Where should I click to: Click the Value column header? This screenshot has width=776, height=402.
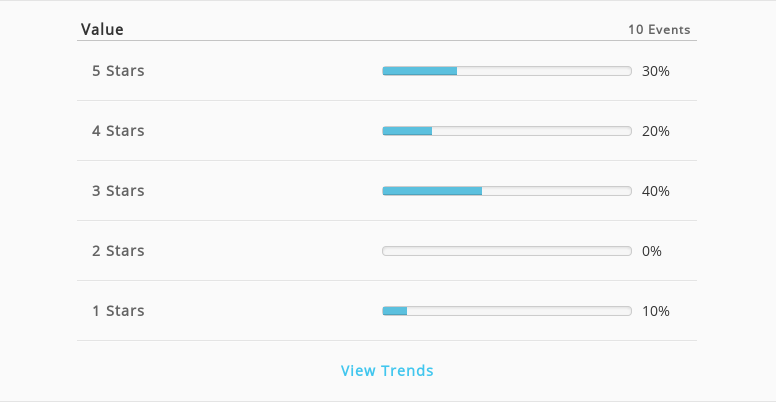pos(102,29)
